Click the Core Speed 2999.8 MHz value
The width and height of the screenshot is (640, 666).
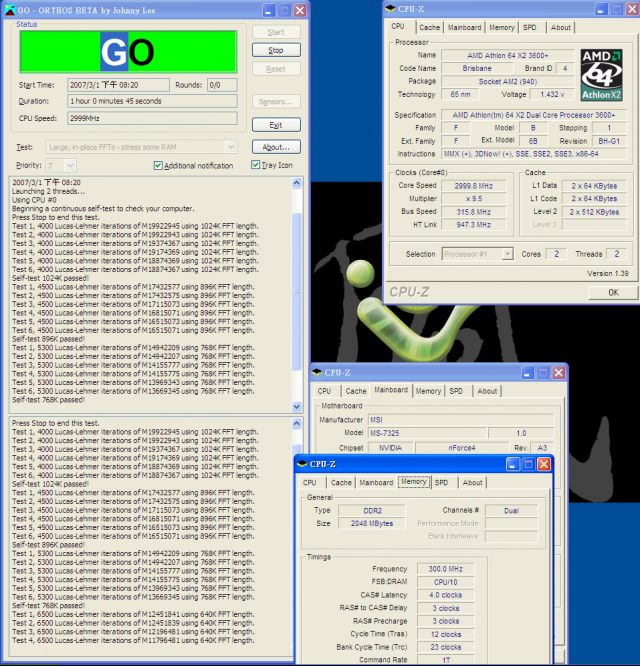tap(474, 186)
